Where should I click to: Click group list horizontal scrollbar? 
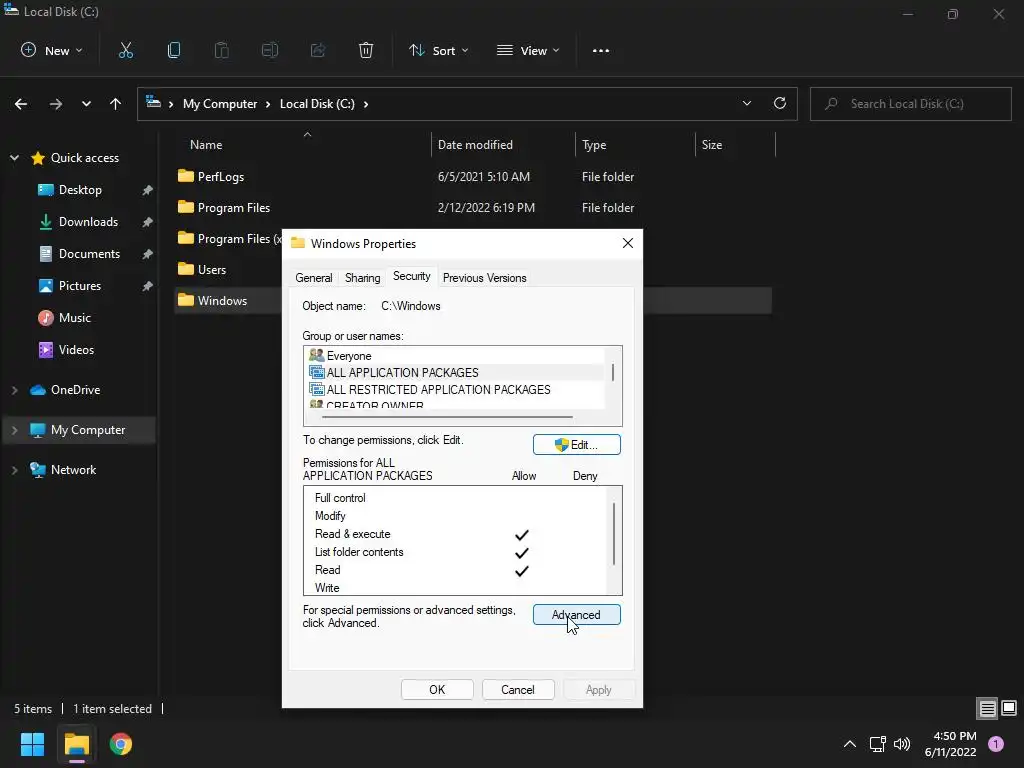point(447,417)
